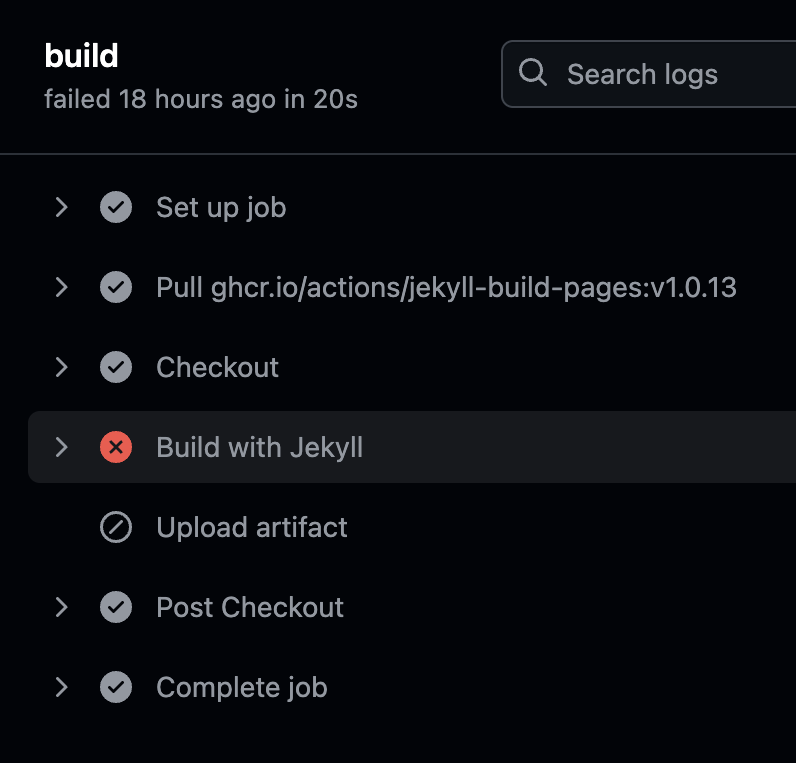The height and width of the screenshot is (763, 796).
Task: Click the red failure icon for Build with Jekyll
Action: pyautogui.click(x=116, y=447)
